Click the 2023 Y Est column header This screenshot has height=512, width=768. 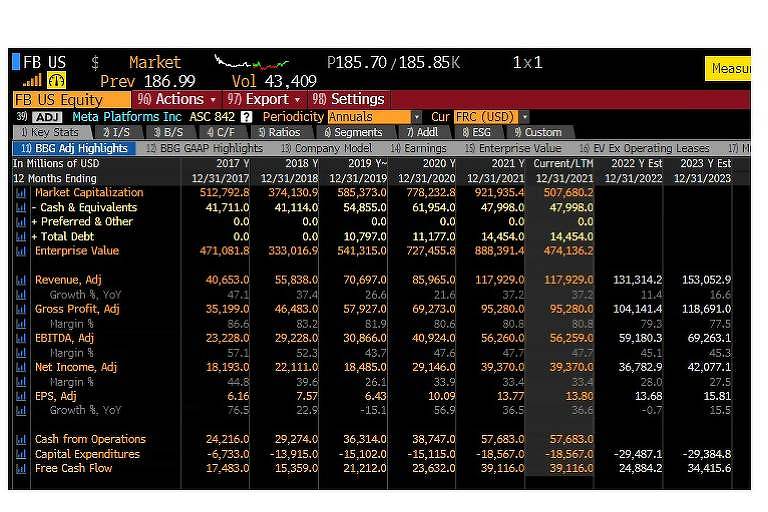click(x=706, y=163)
